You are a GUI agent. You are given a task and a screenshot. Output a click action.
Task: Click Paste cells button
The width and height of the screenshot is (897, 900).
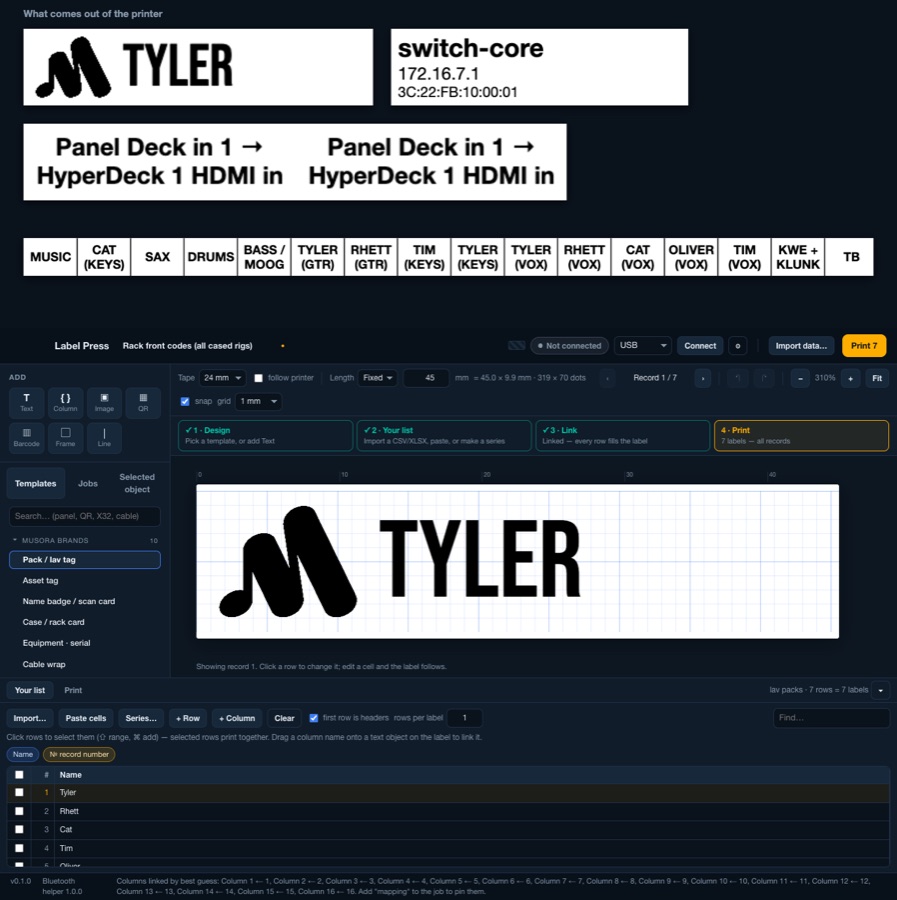pyautogui.click(x=86, y=718)
